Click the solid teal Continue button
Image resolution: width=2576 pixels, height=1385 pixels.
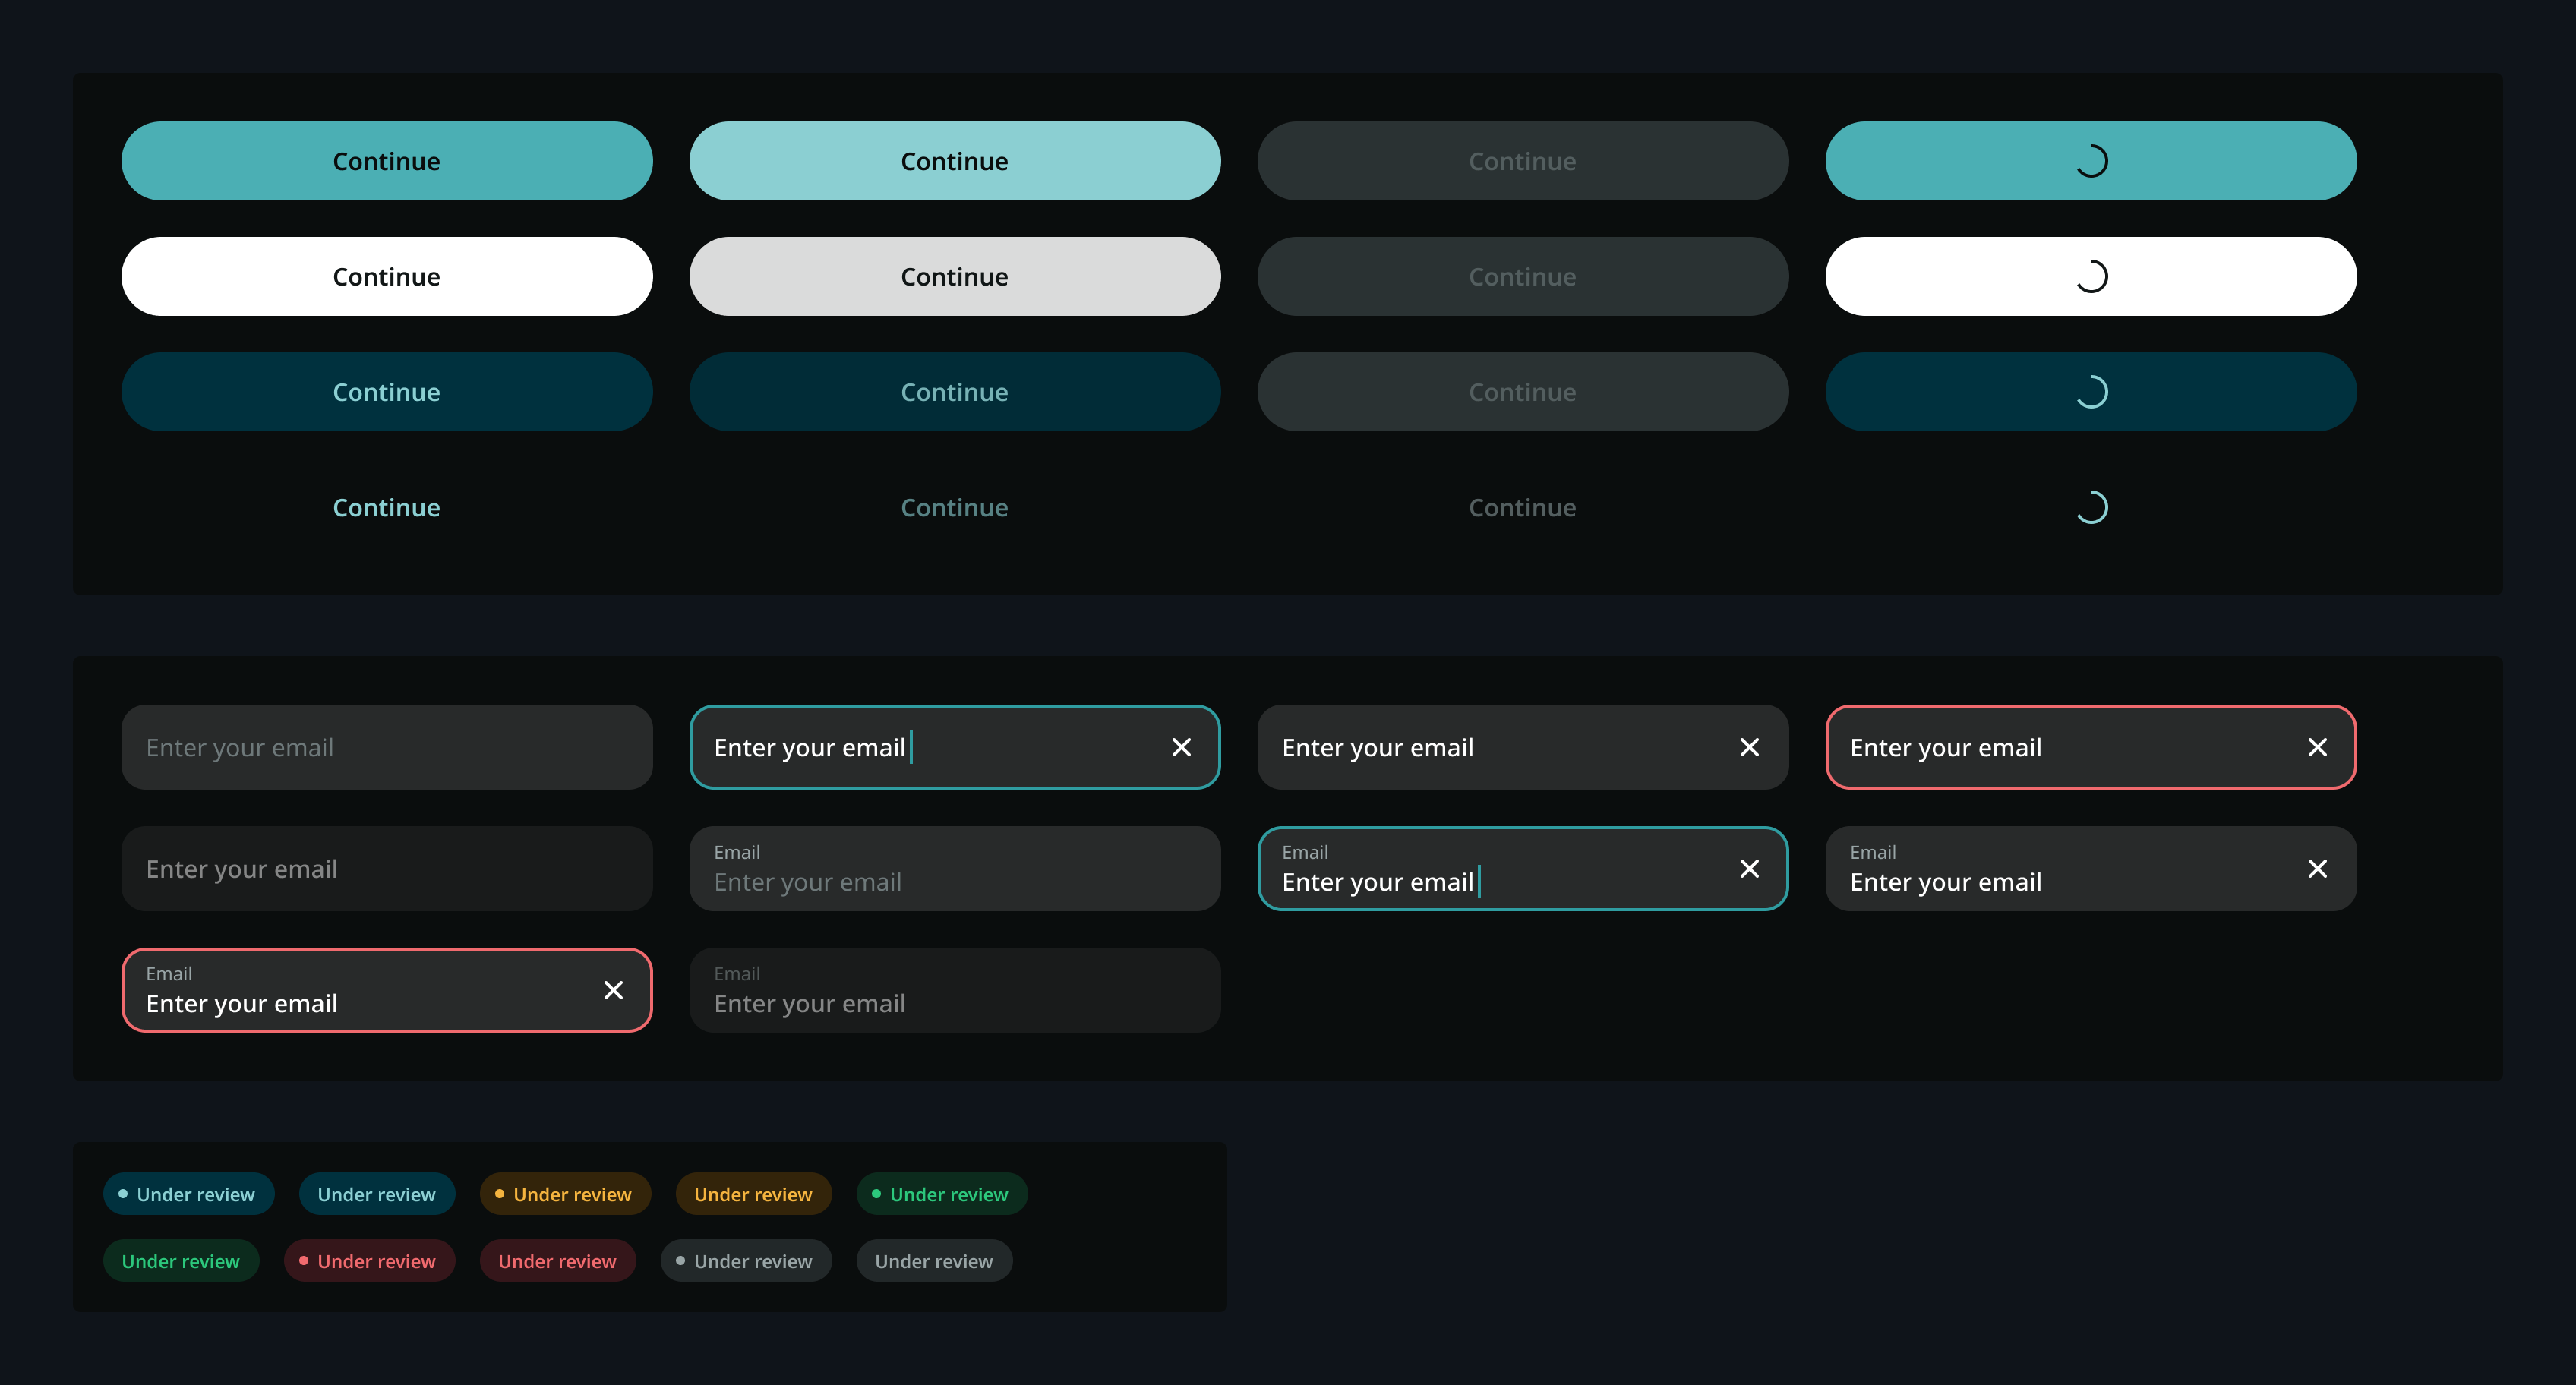[387, 161]
